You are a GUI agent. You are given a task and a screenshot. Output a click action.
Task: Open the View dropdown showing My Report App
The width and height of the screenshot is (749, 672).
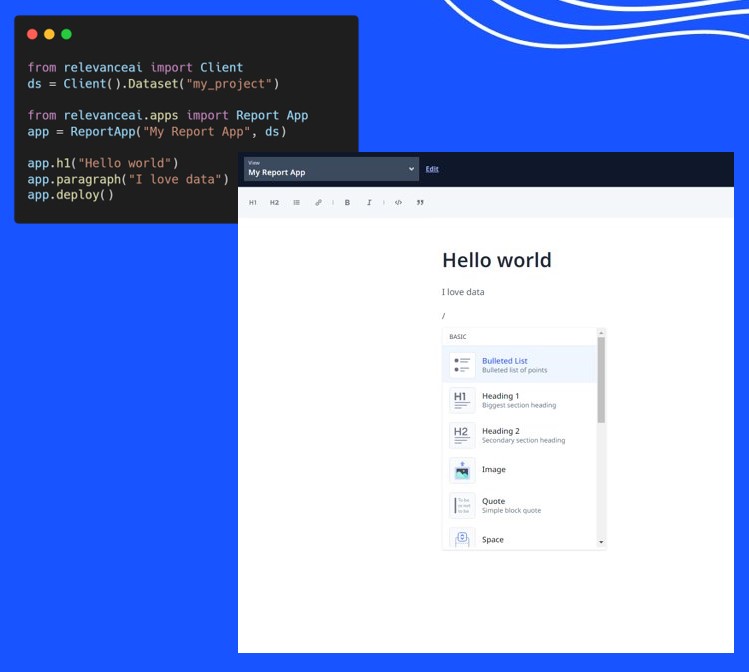click(331, 169)
